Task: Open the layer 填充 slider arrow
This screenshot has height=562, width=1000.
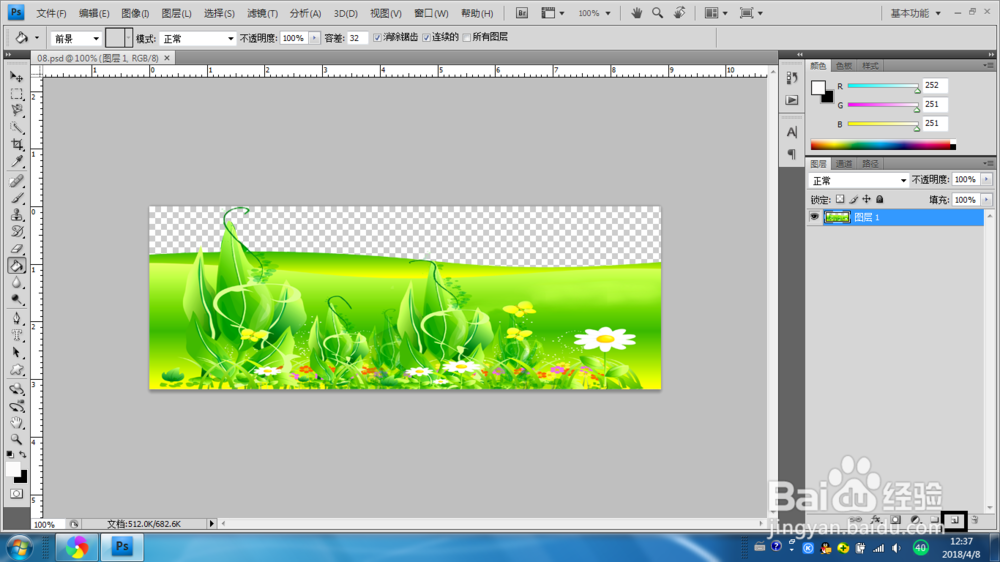Action: (x=987, y=200)
